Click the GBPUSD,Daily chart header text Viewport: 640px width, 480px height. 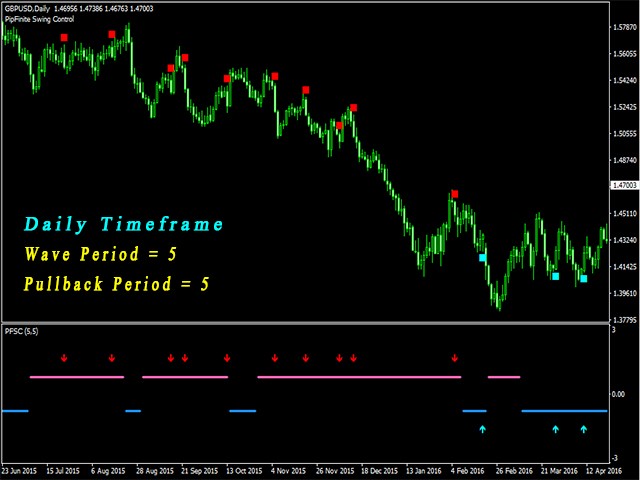(28, 9)
